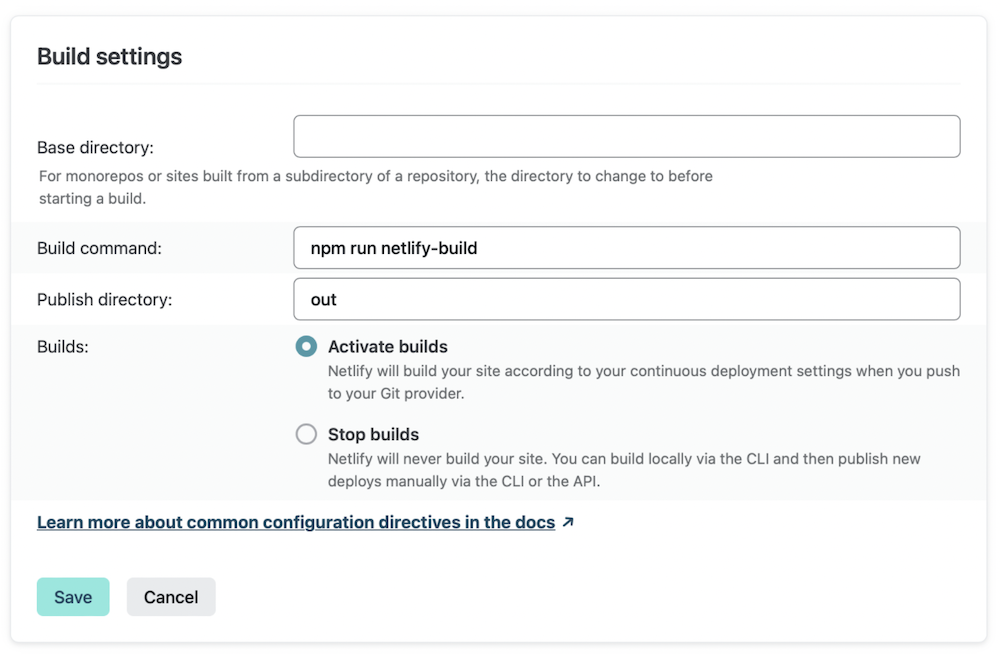The image size is (1000, 655).
Task: Click the divider line below Build settings heading
Action: point(498,84)
